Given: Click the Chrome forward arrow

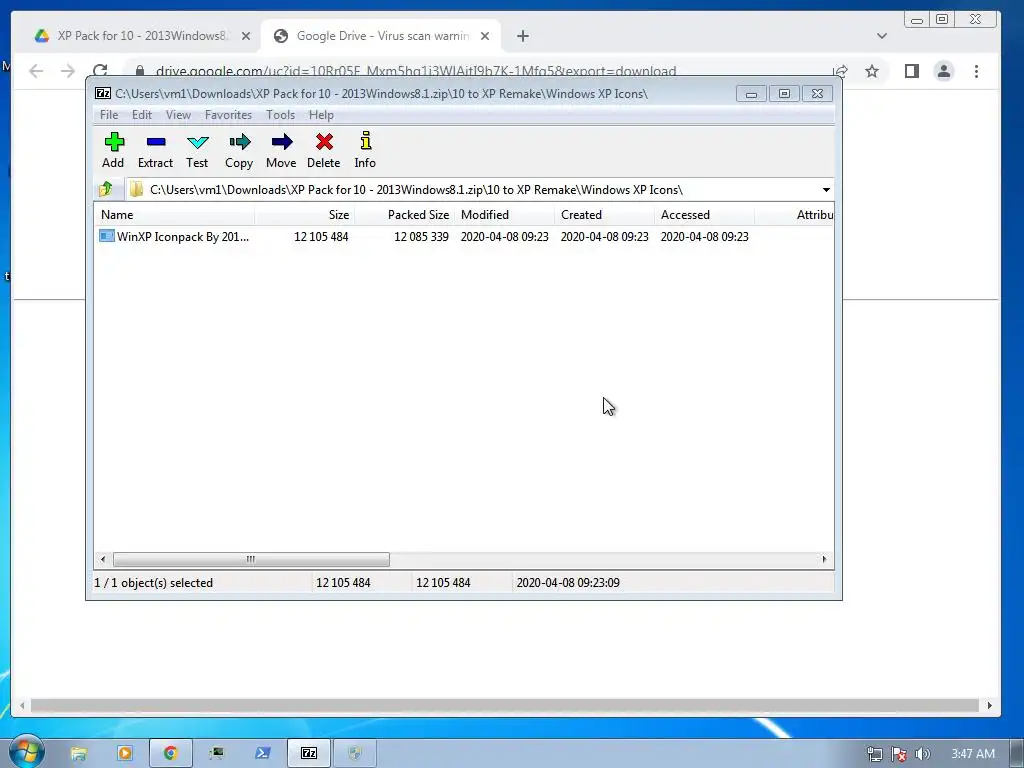Looking at the screenshot, I should pyautogui.click(x=68, y=71).
